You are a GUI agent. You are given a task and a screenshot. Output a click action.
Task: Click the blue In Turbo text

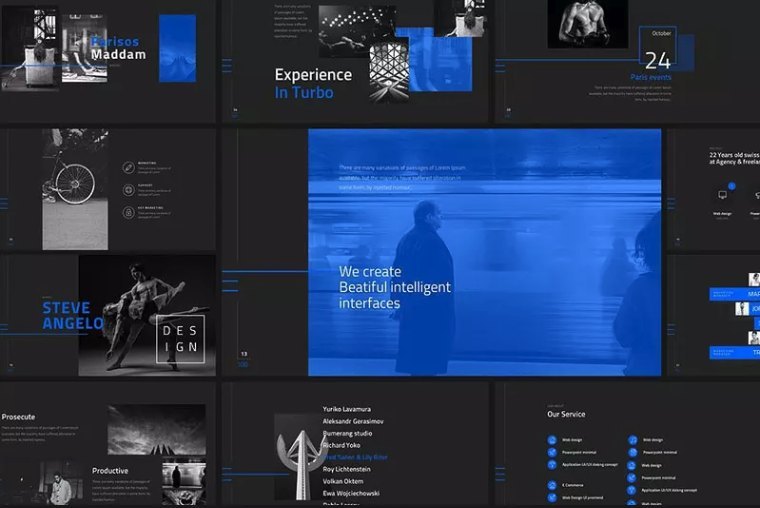304,93
